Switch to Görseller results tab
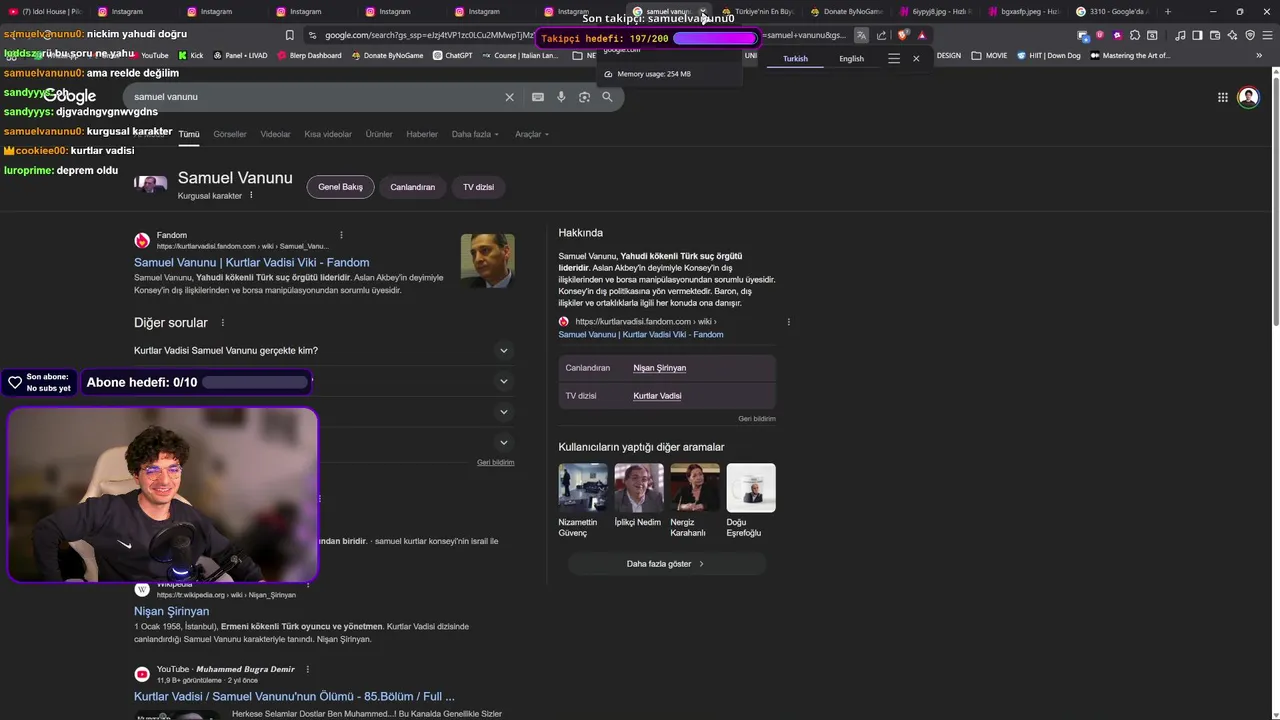The image size is (1280, 720). (x=230, y=134)
